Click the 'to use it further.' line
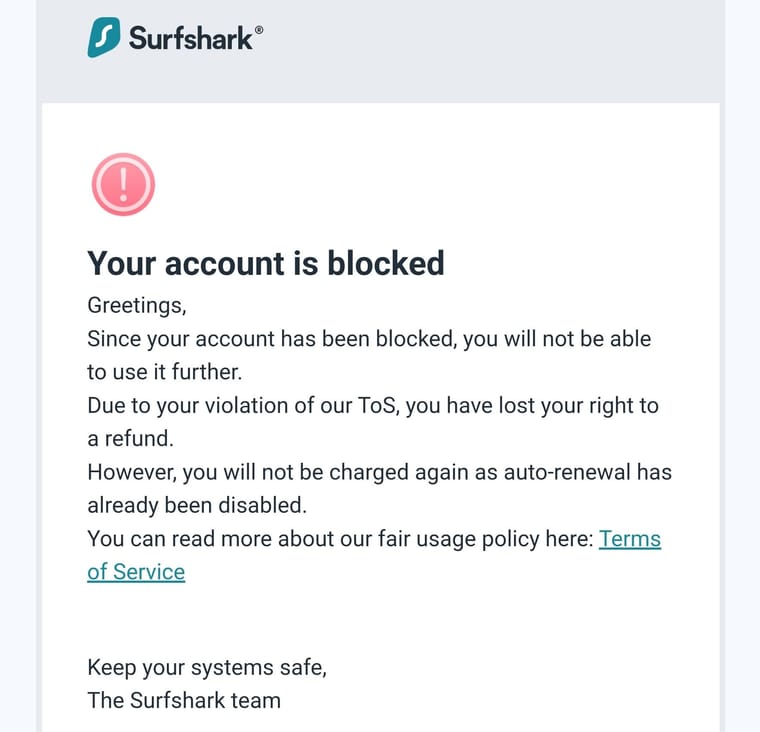Image resolution: width=760 pixels, height=732 pixels. tap(164, 372)
